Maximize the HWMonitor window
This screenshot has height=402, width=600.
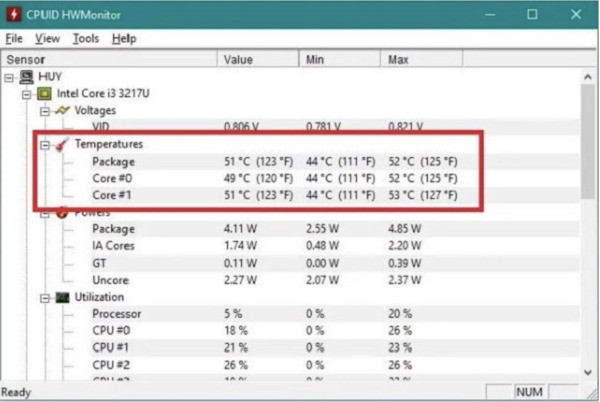point(532,15)
